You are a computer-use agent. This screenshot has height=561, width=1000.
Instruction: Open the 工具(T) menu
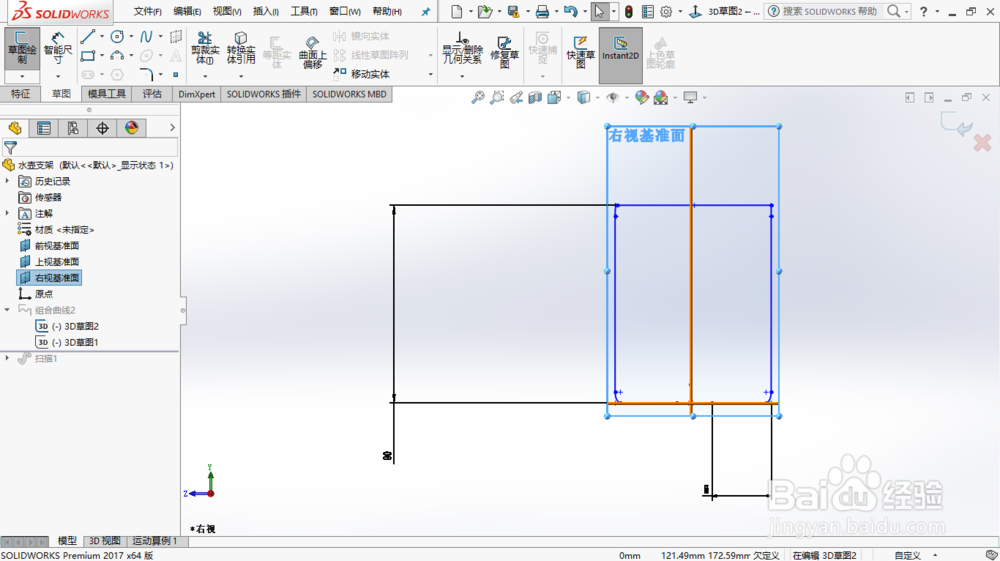(304, 11)
